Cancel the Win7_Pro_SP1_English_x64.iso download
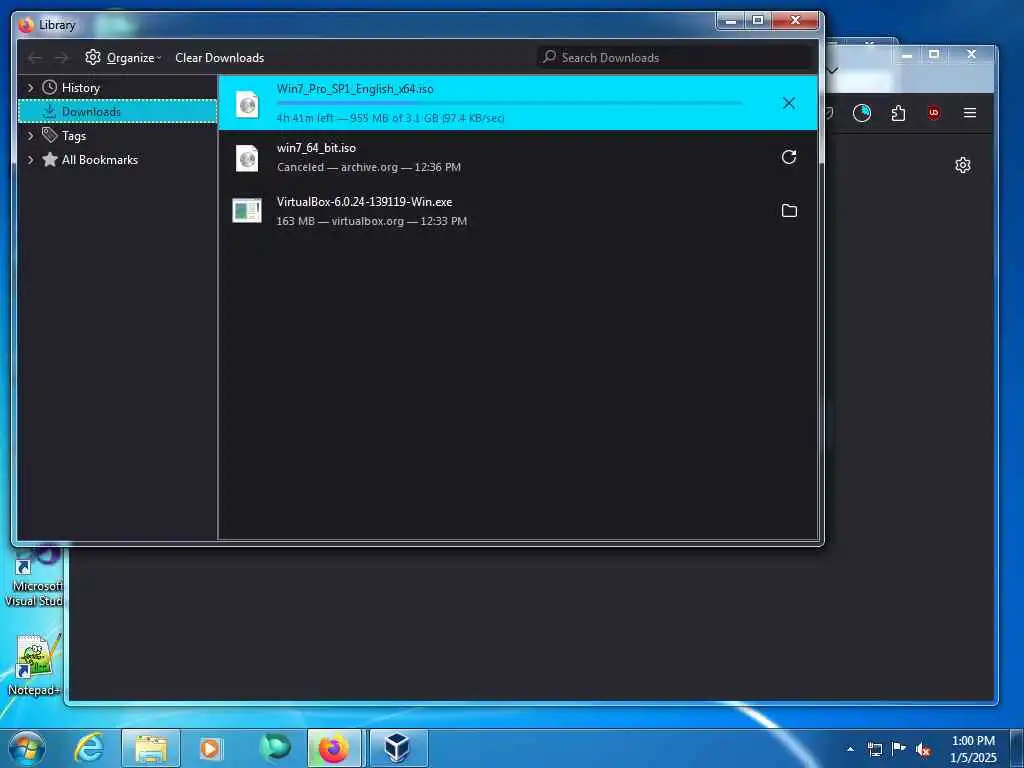Screen dimensions: 1024x768 click(x=789, y=103)
